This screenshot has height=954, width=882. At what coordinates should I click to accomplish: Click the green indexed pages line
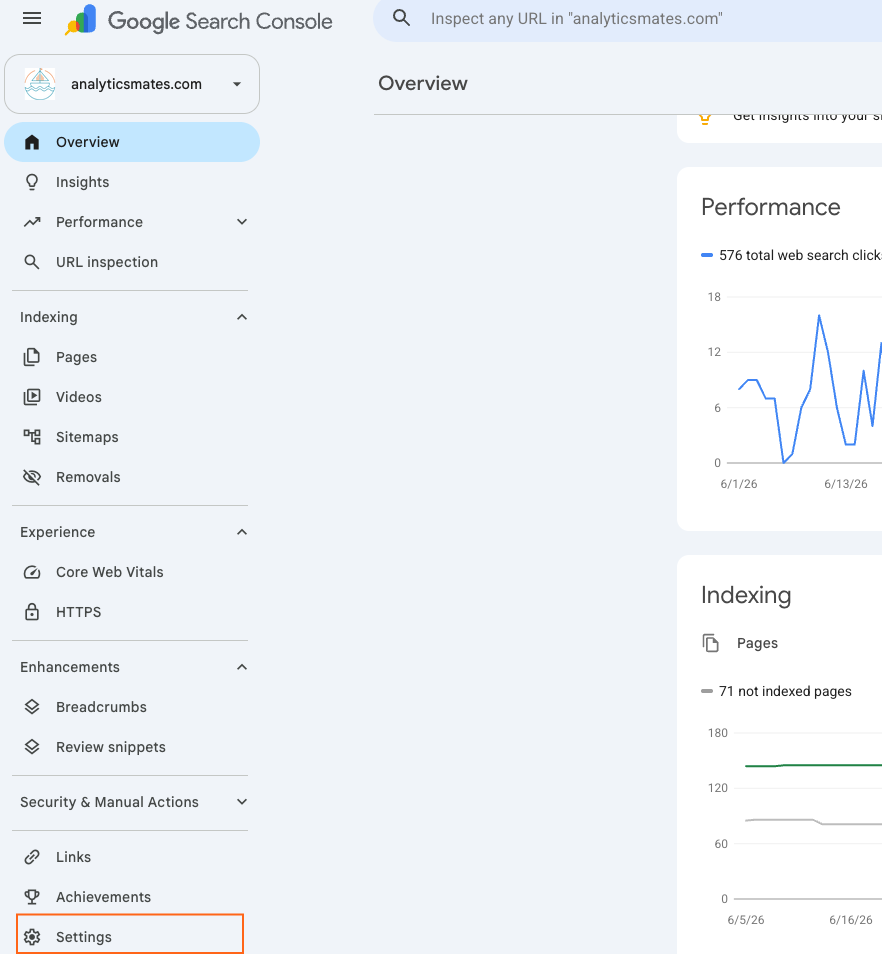pos(815,765)
